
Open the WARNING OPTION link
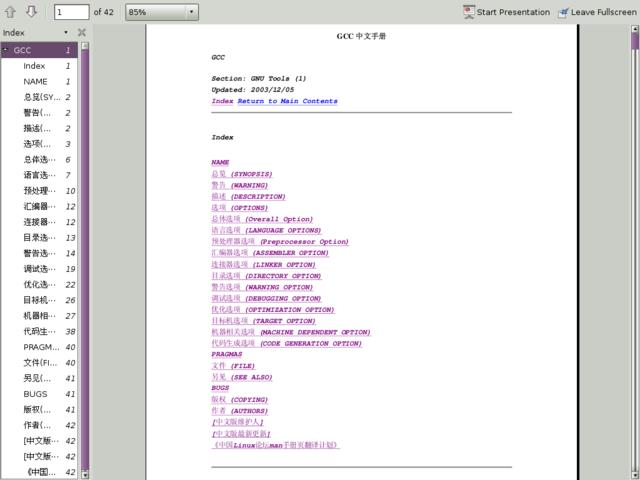[x=262, y=287]
